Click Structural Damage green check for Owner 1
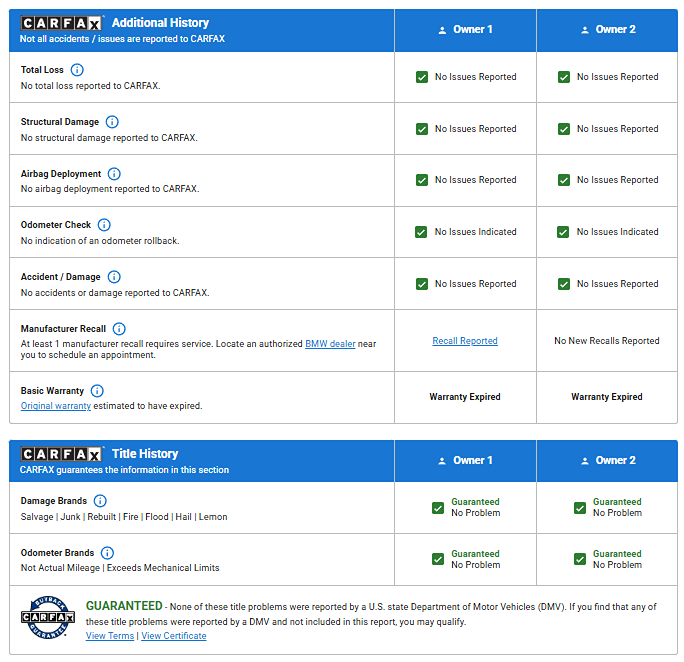The image size is (684, 662). click(422, 129)
